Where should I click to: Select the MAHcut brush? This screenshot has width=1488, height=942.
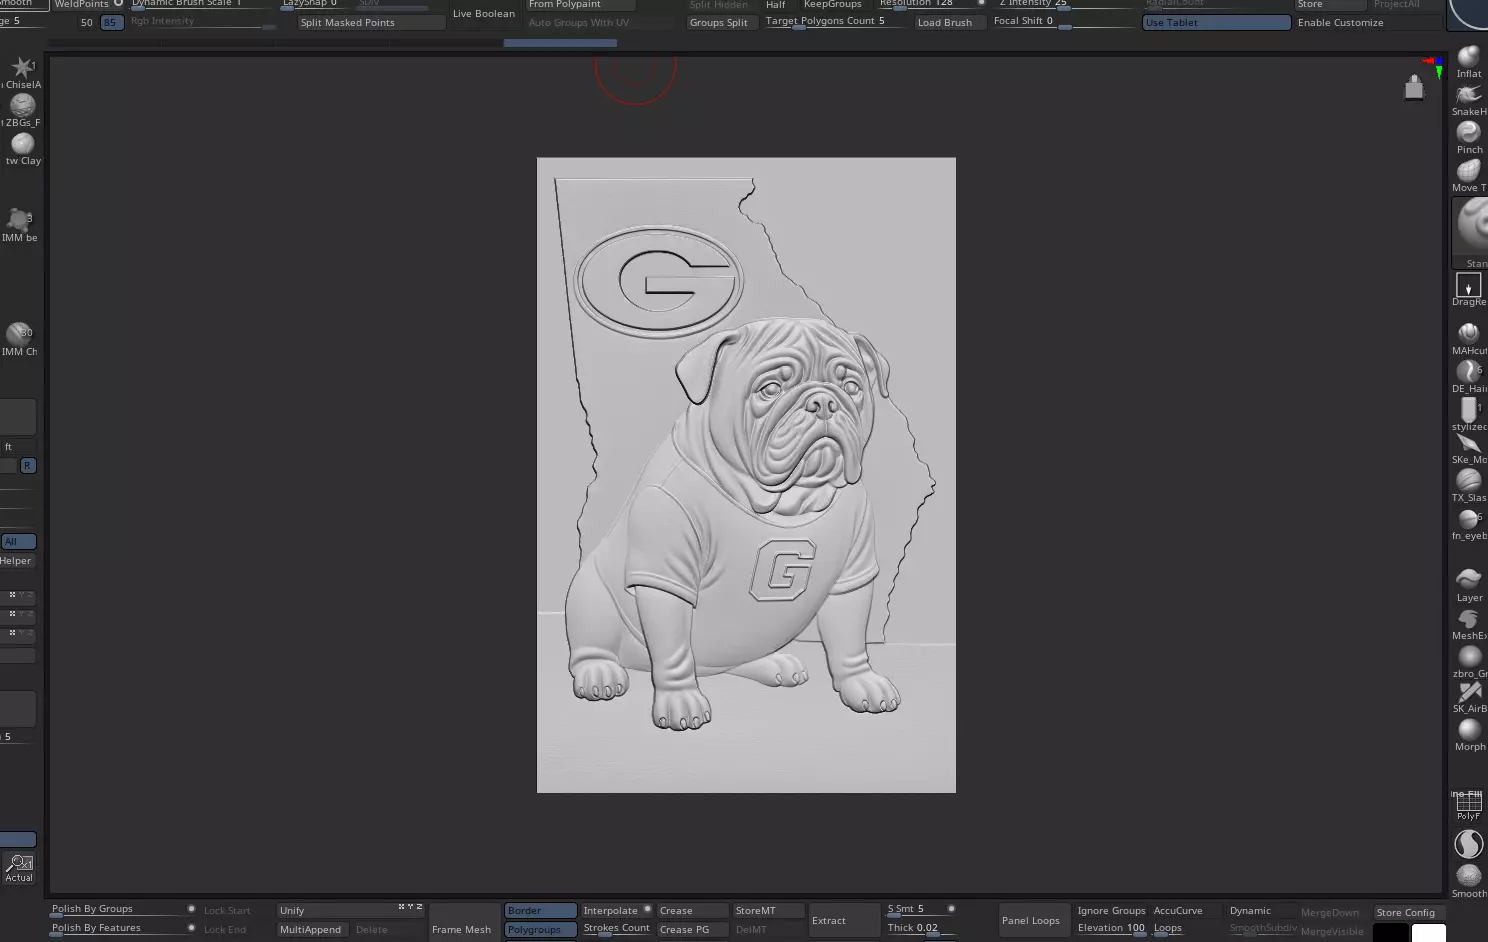[x=1468, y=338]
